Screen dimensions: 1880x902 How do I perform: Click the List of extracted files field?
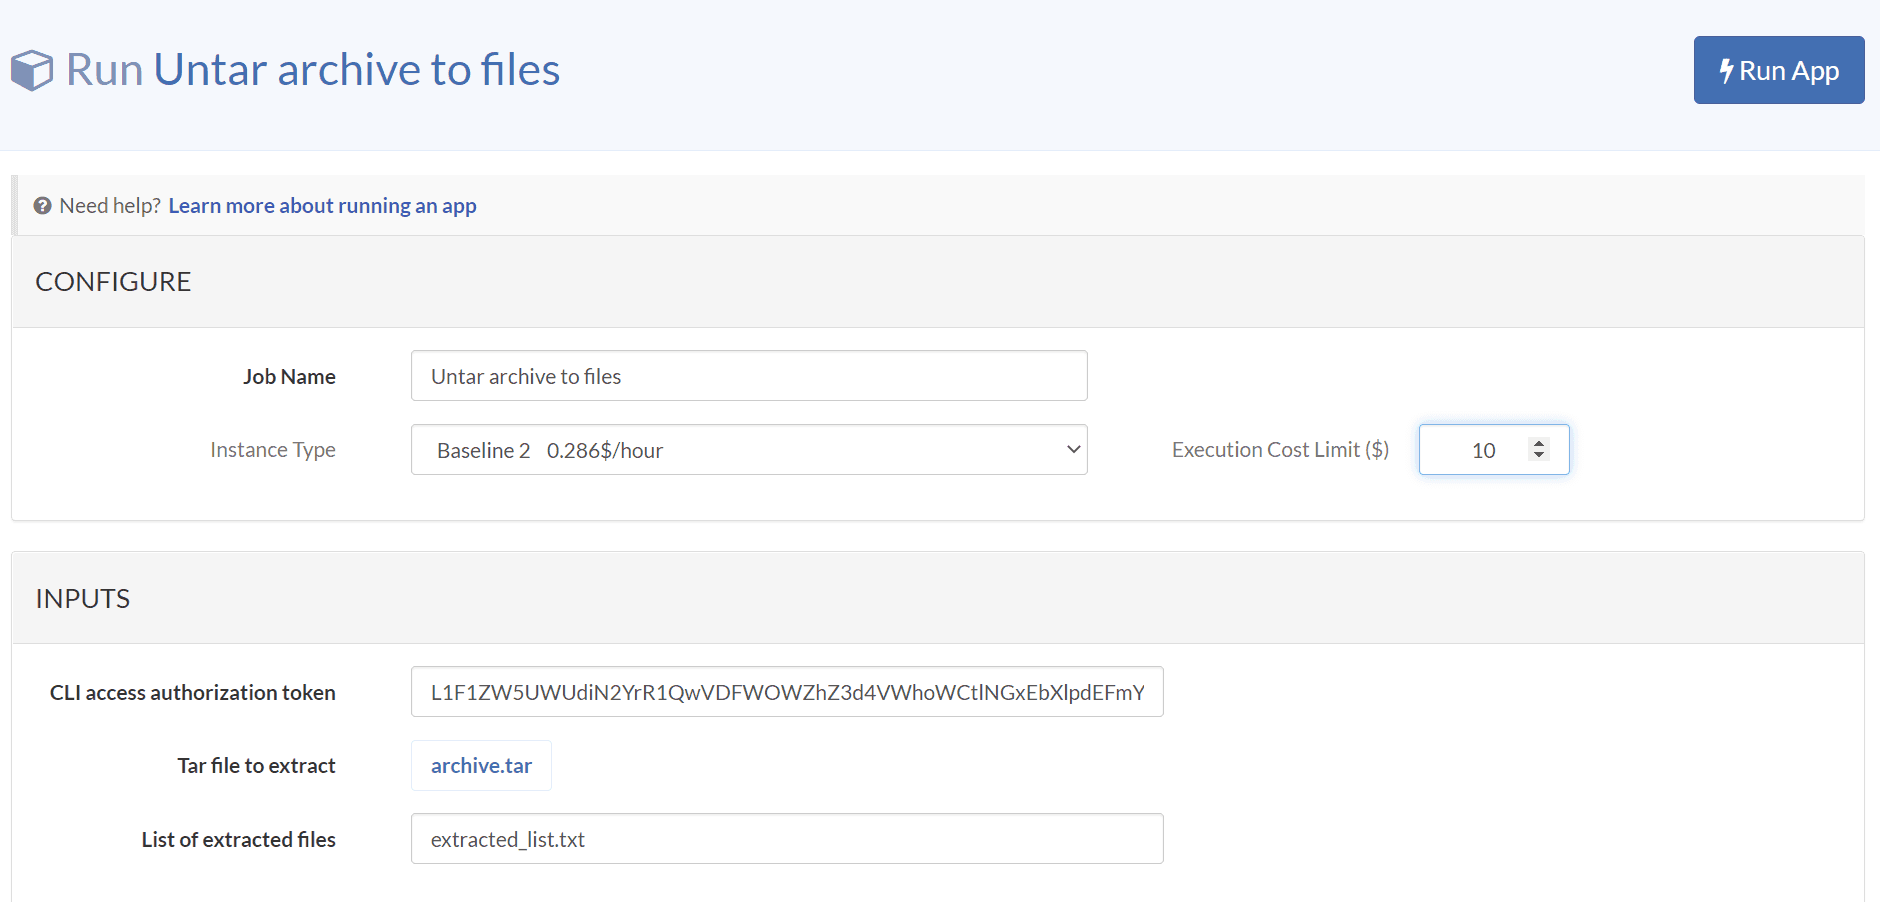tap(786, 839)
